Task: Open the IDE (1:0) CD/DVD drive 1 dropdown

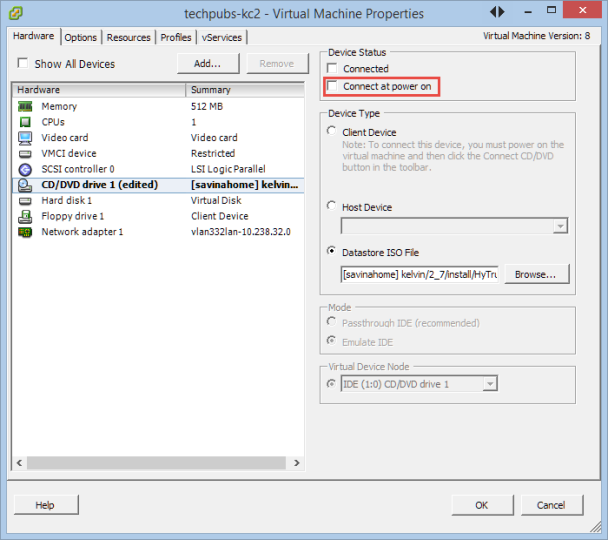Action: 490,384
